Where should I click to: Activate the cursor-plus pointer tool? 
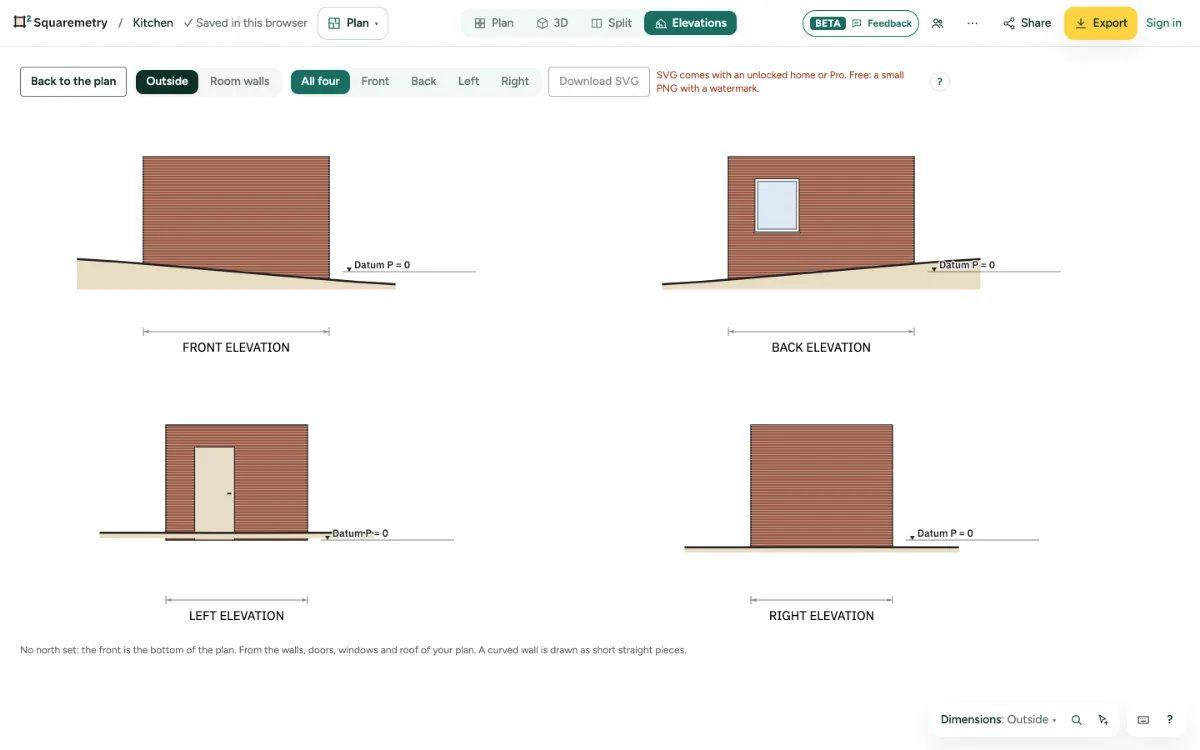pos(1103,720)
